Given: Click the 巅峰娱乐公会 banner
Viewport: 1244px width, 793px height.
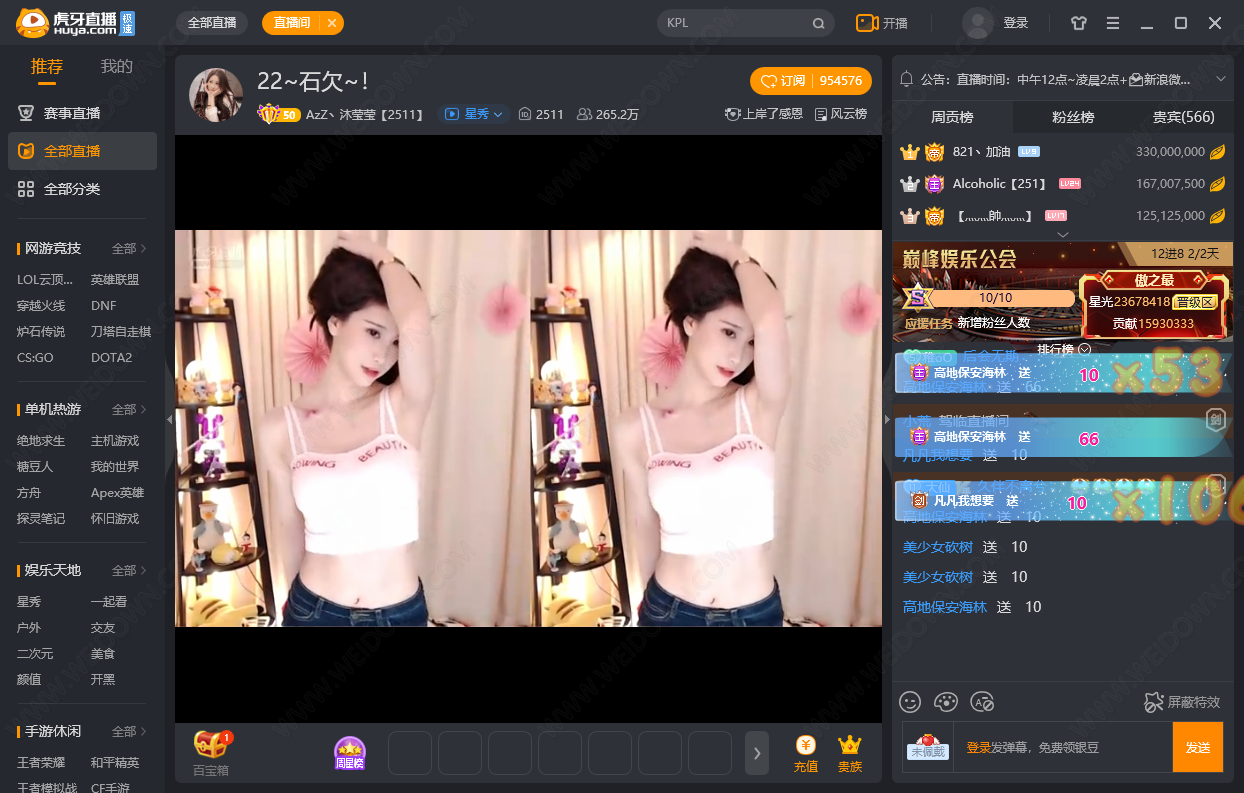Looking at the screenshot, I should pos(1063,290).
